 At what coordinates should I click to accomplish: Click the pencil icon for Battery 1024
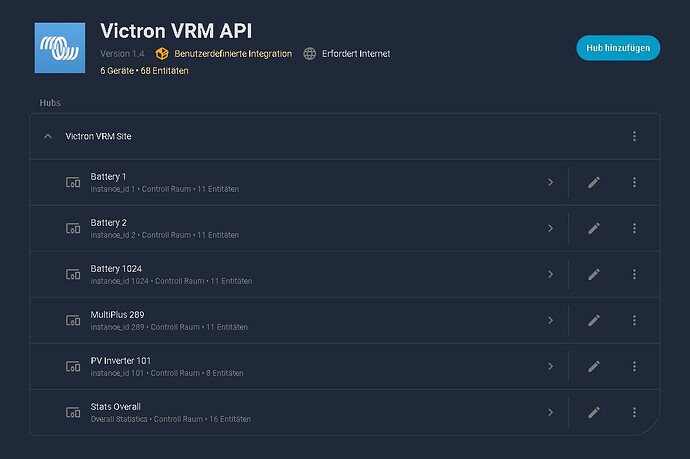point(594,274)
